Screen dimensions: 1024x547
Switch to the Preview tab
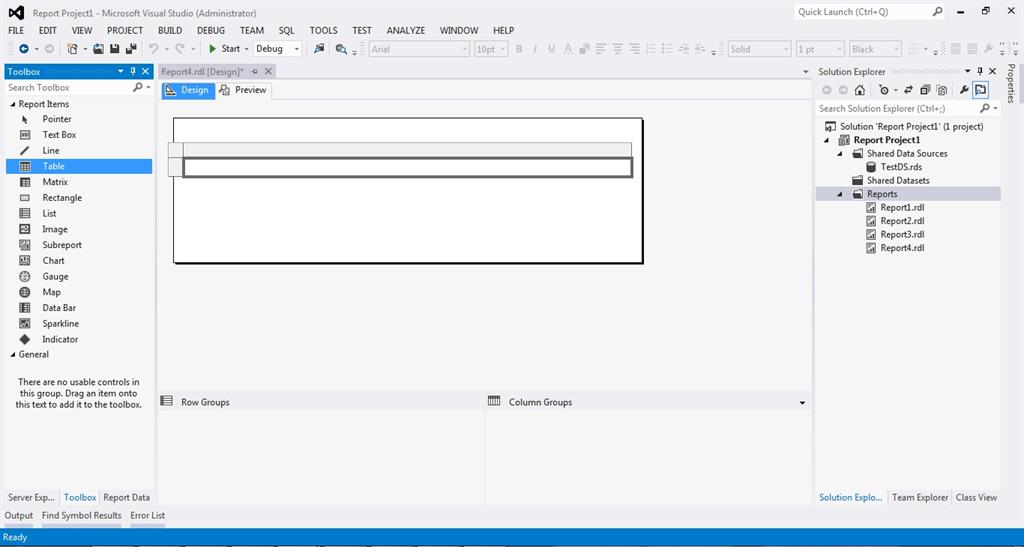point(244,90)
